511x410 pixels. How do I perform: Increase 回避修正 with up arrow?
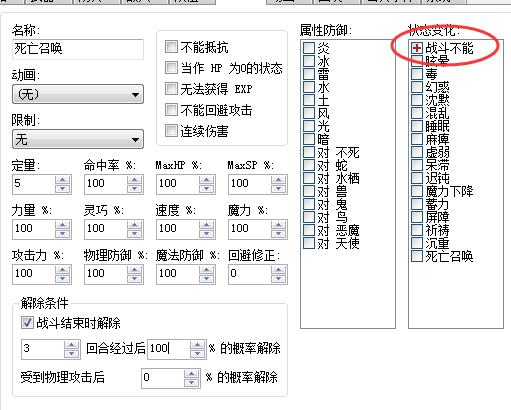click(279, 270)
